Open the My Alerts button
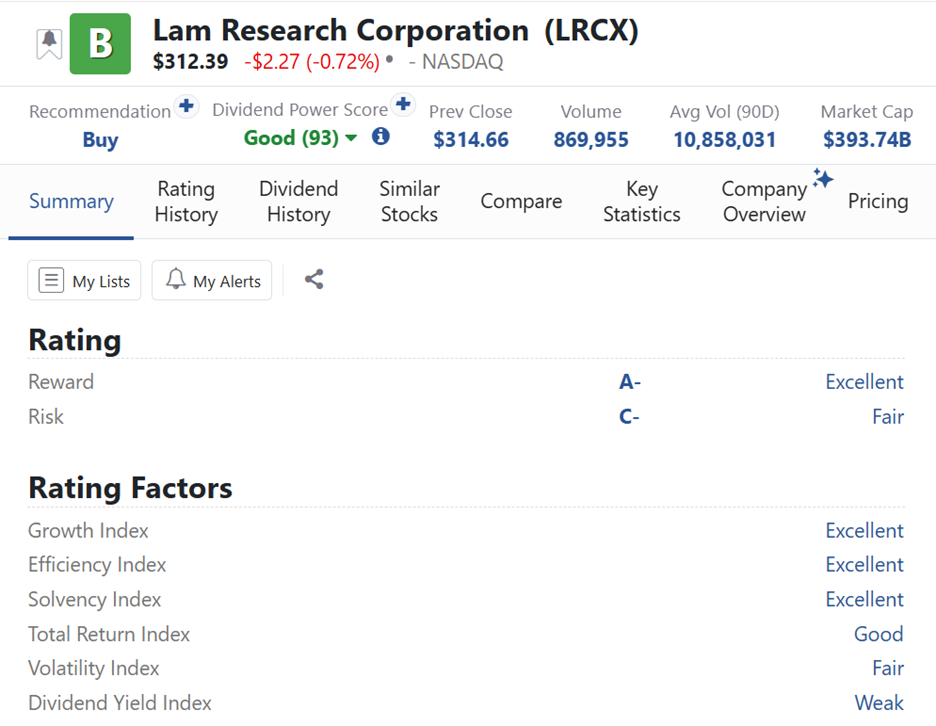 pos(212,280)
